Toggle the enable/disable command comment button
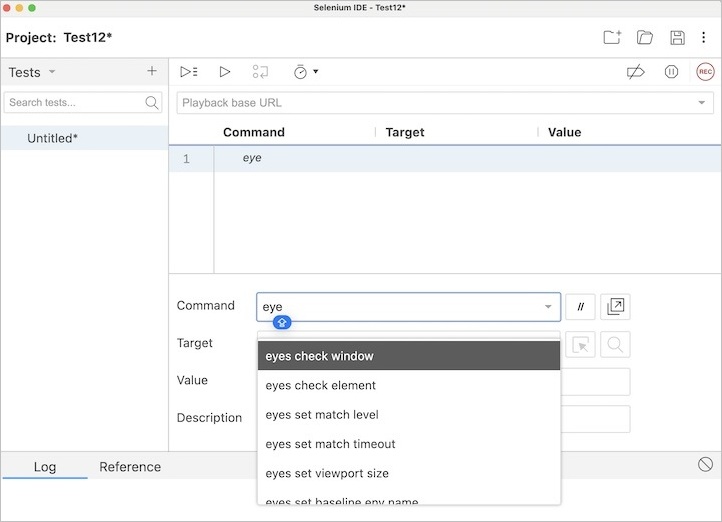Viewport: 722px width, 522px height. 580,307
